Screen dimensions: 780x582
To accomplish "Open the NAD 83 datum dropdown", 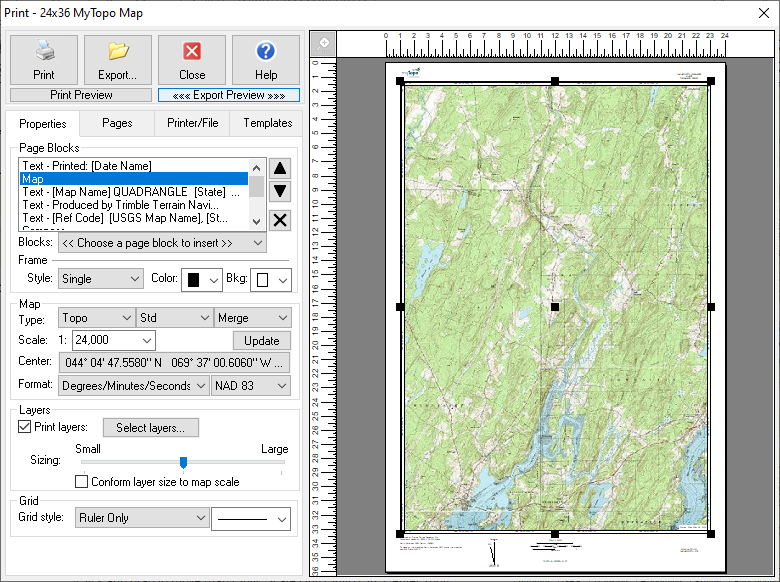I will point(250,386).
